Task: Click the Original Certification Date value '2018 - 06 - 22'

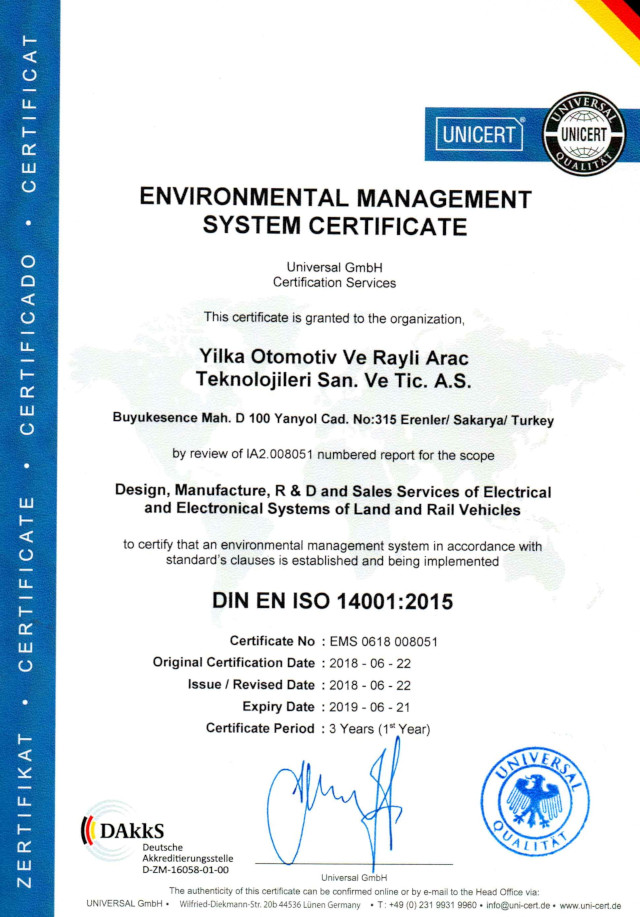Action: point(370,664)
